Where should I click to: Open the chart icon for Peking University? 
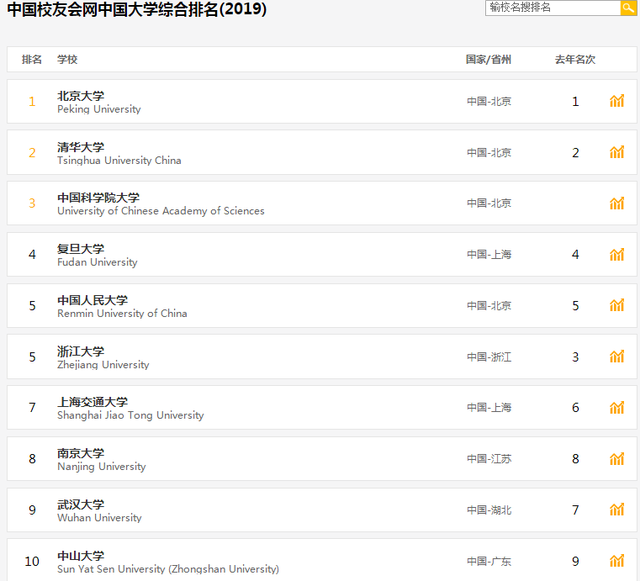coord(617,101)
